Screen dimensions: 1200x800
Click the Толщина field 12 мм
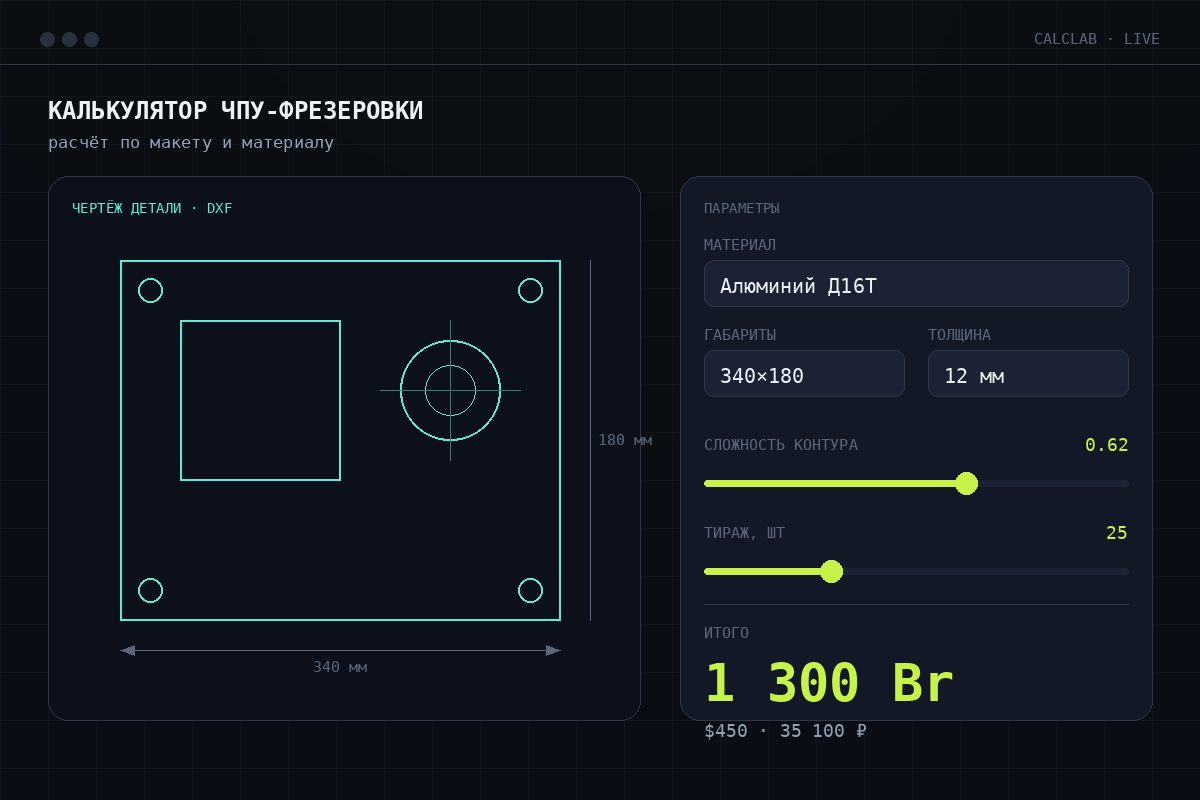click(1028, 373)
